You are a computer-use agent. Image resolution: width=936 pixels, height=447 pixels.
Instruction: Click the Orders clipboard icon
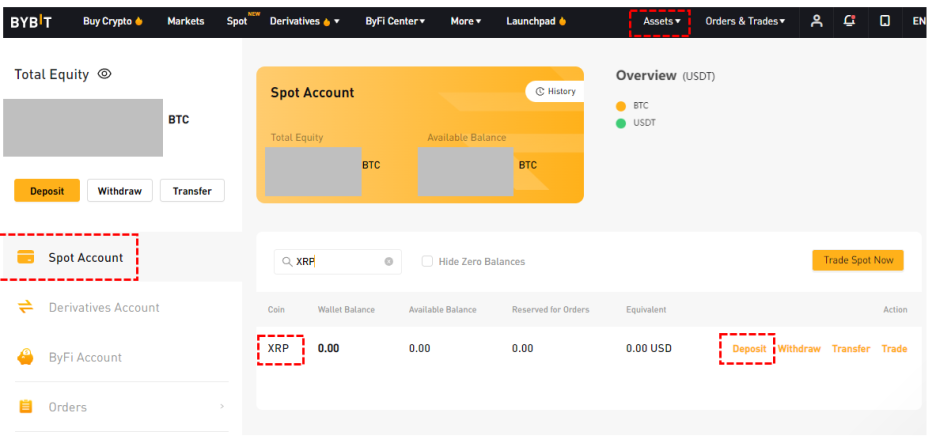(x=26, y=407)
